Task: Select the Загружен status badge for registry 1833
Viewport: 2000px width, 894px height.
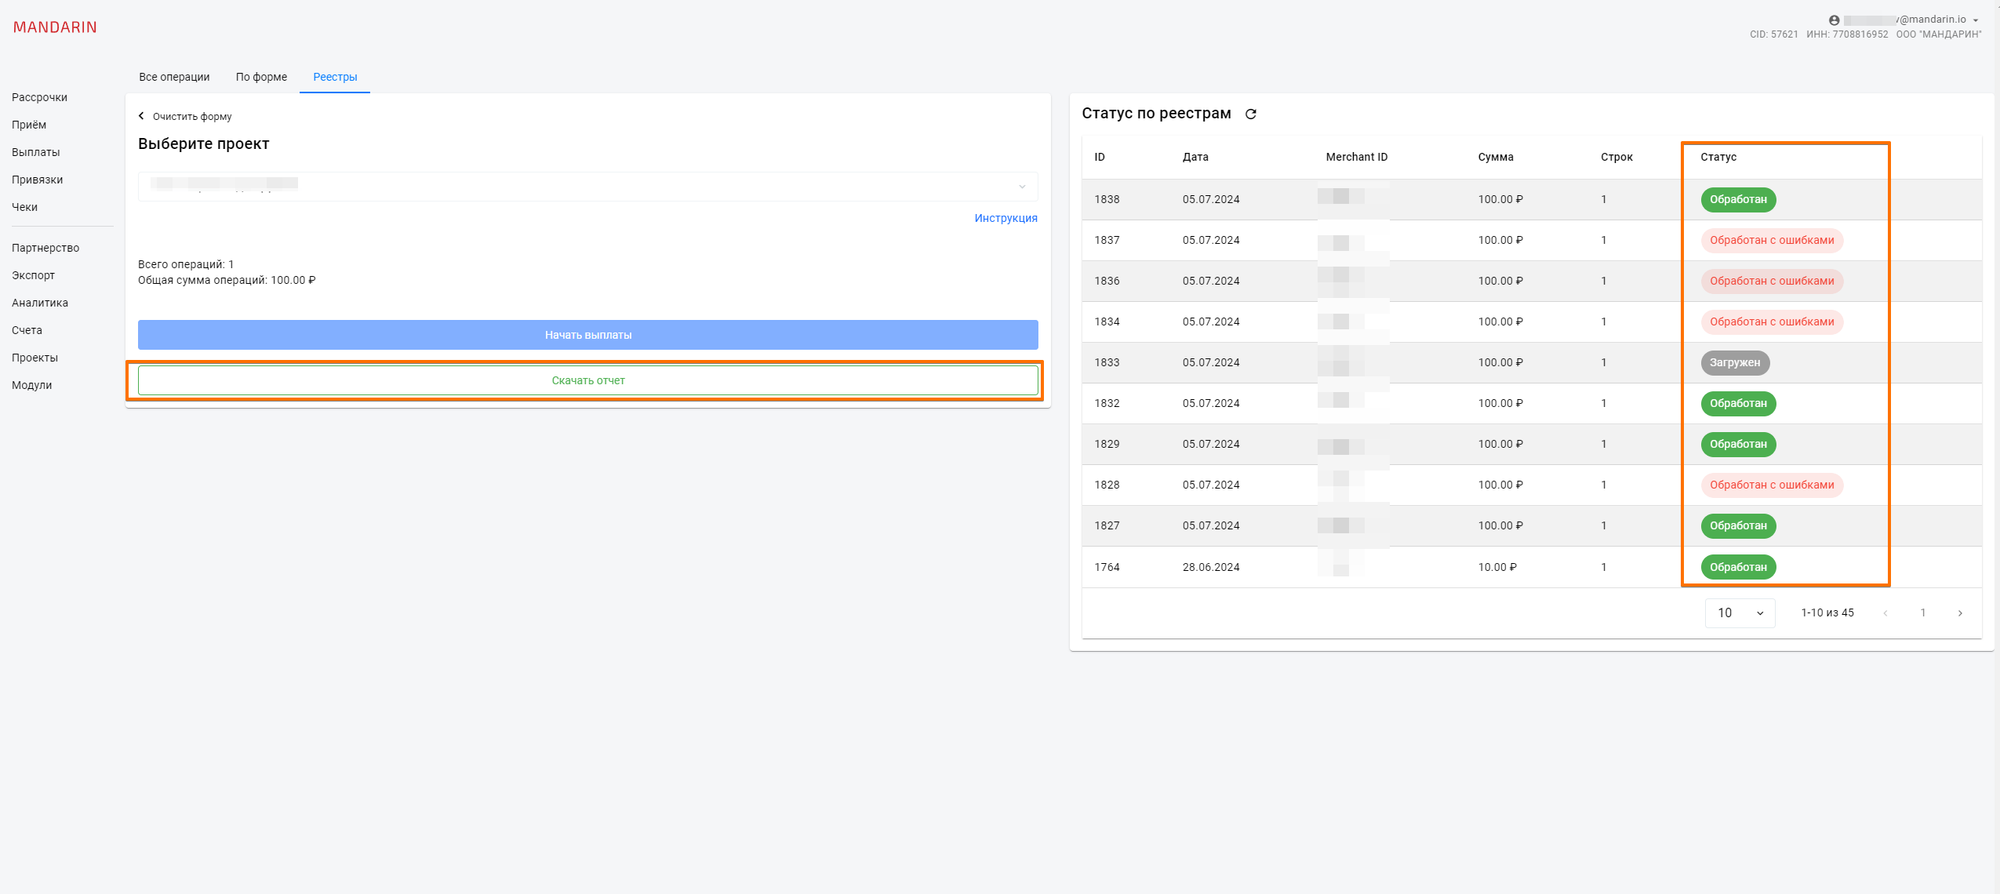Action: (1734, 363)
